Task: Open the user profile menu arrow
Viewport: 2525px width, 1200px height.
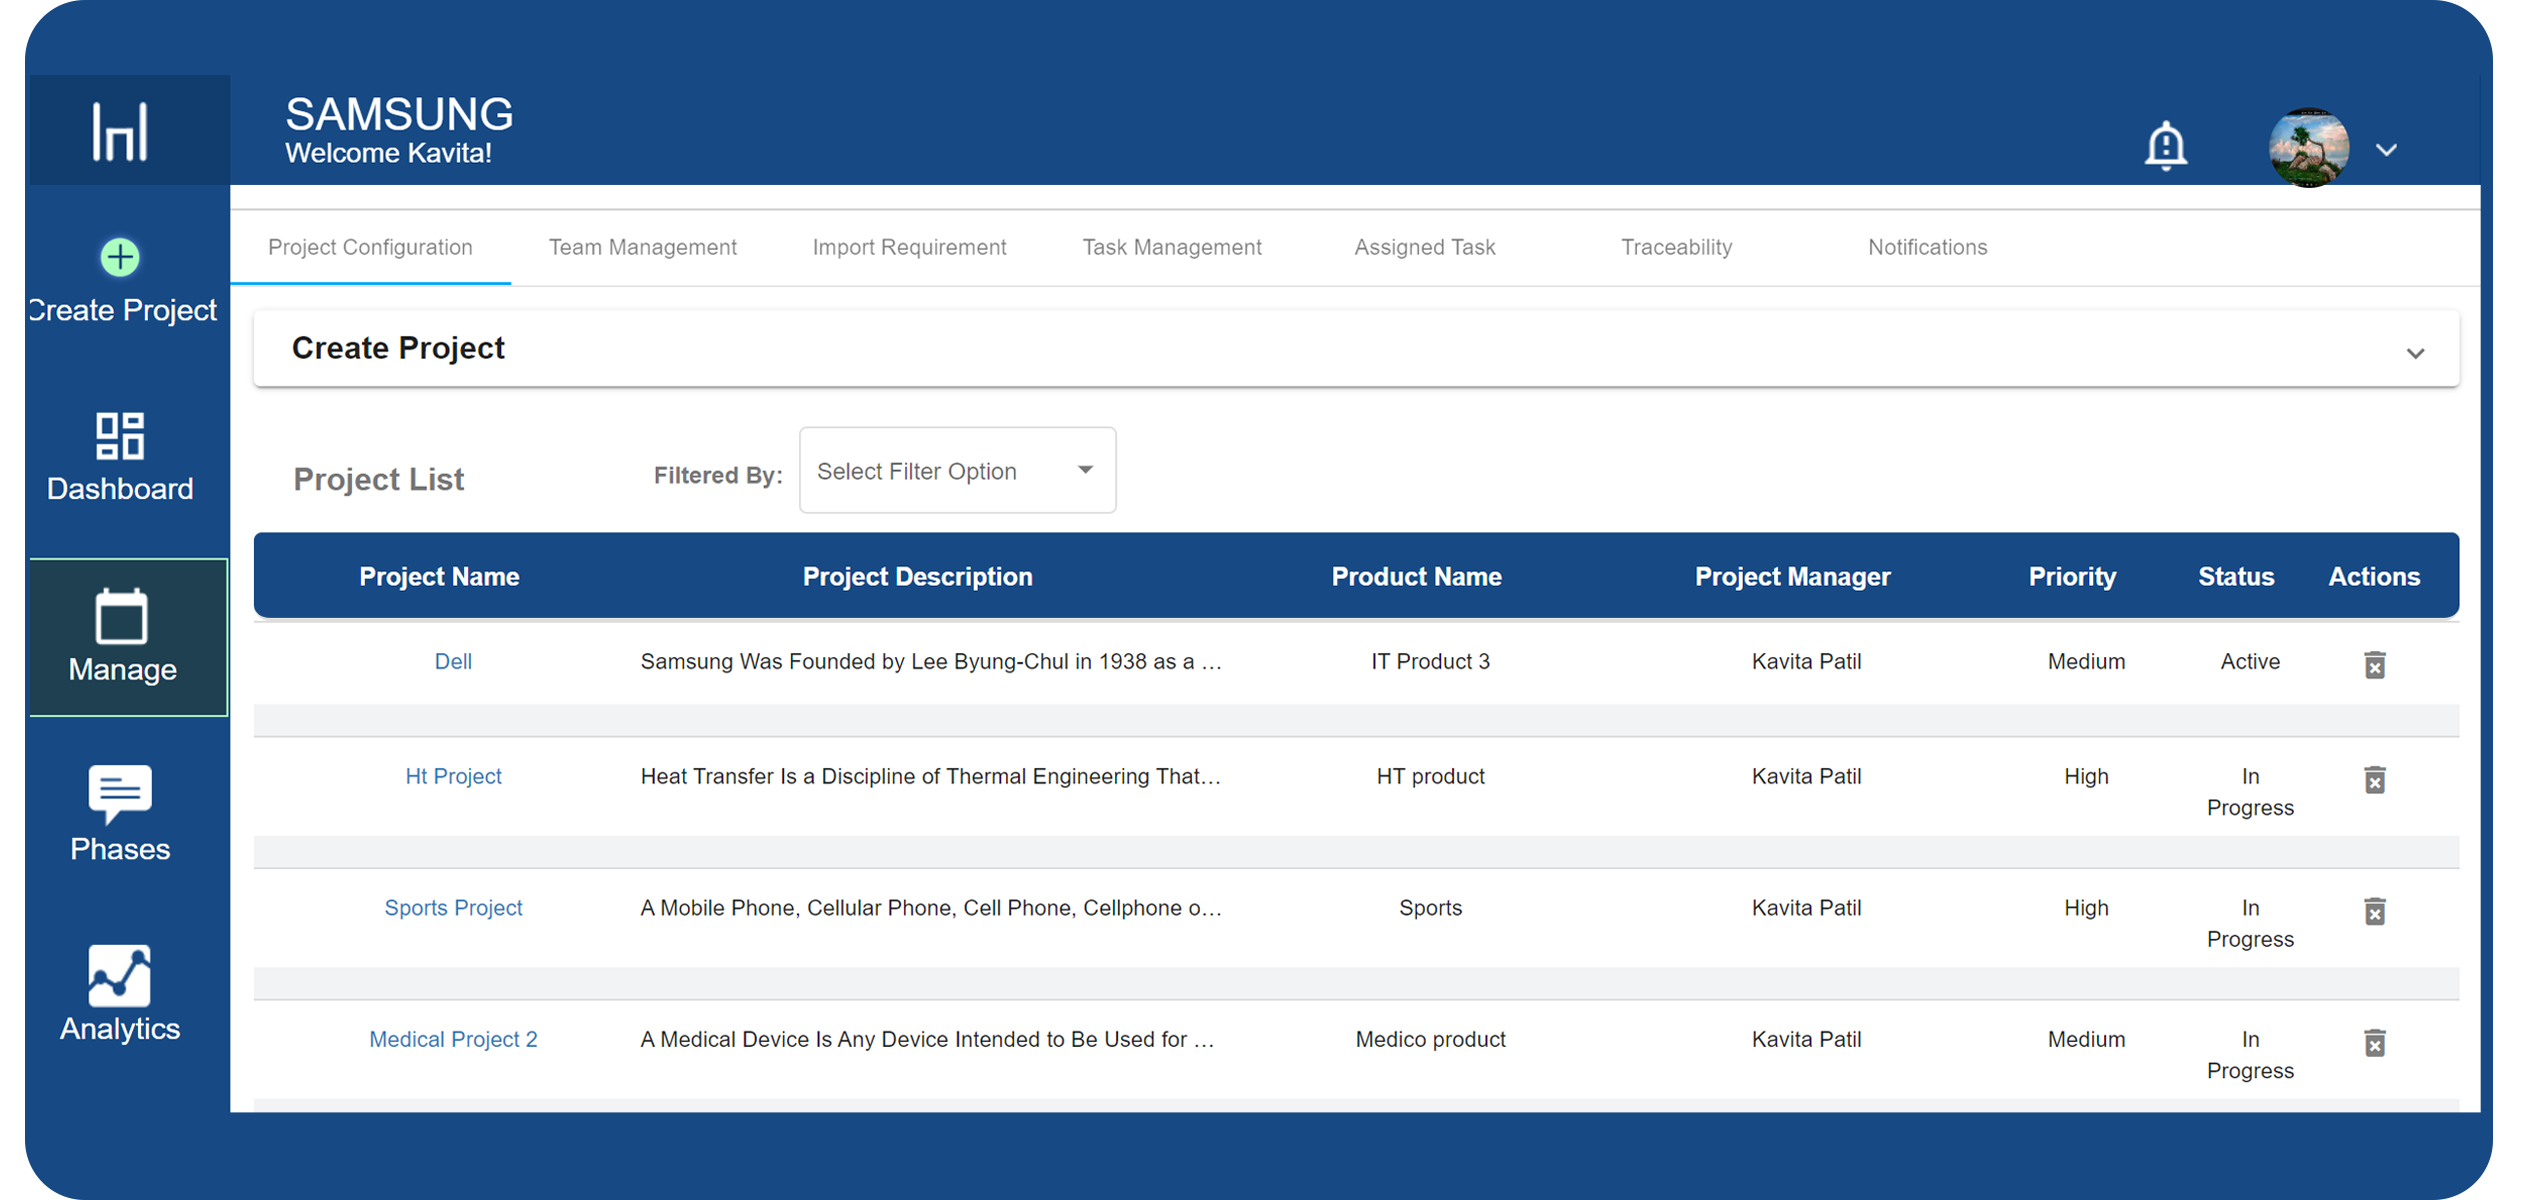Action: (x=2387, y=150)
